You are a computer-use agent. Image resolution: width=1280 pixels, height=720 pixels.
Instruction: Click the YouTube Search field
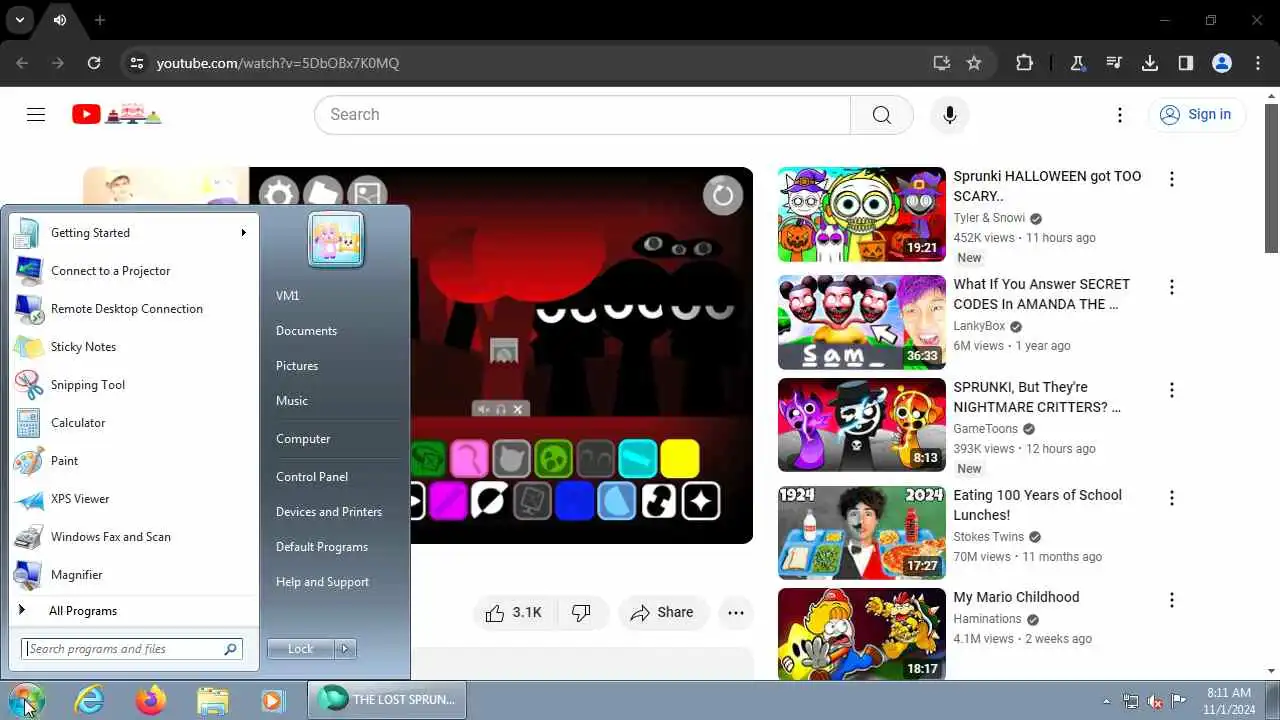[582, 115]
